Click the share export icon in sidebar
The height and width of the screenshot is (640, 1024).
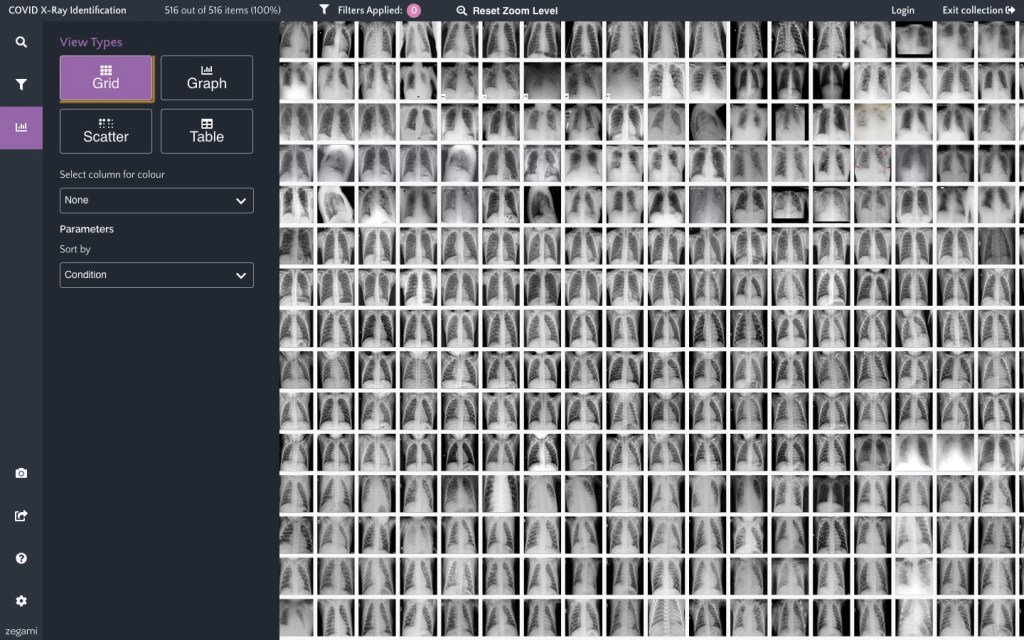21,516
